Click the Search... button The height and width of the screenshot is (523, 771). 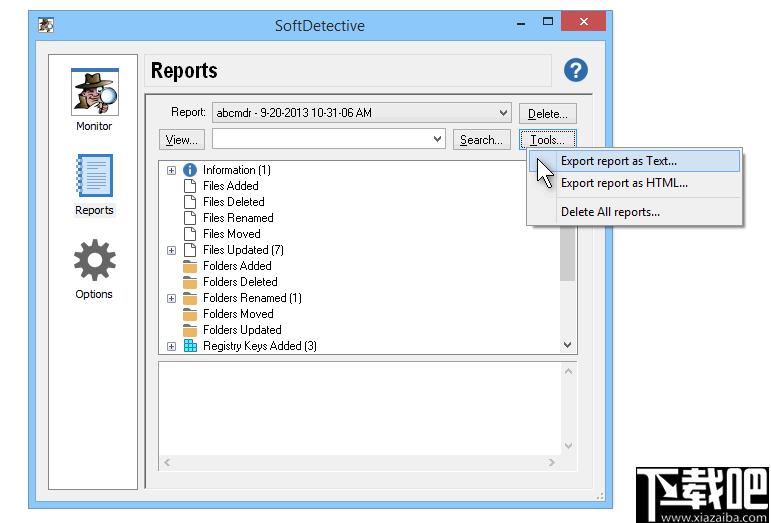481,140
